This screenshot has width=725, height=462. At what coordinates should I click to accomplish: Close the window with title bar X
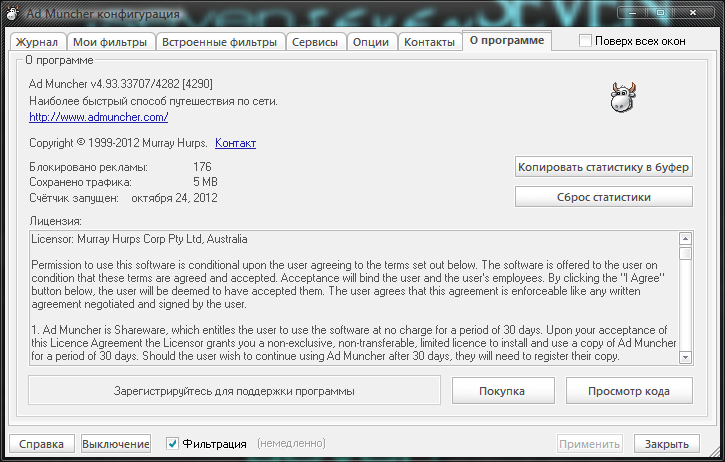tap(693, 12)
